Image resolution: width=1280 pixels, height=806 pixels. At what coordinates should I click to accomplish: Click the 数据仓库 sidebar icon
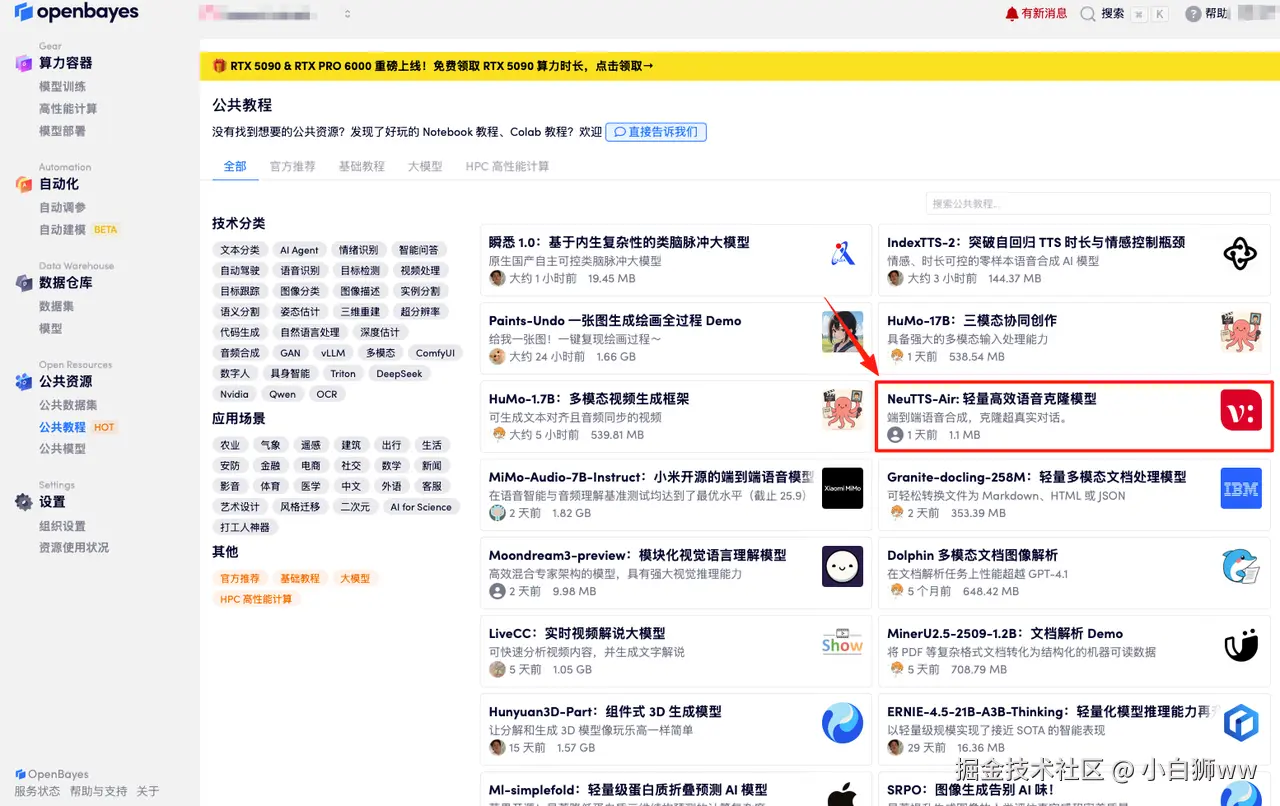[x=24, y=283]
